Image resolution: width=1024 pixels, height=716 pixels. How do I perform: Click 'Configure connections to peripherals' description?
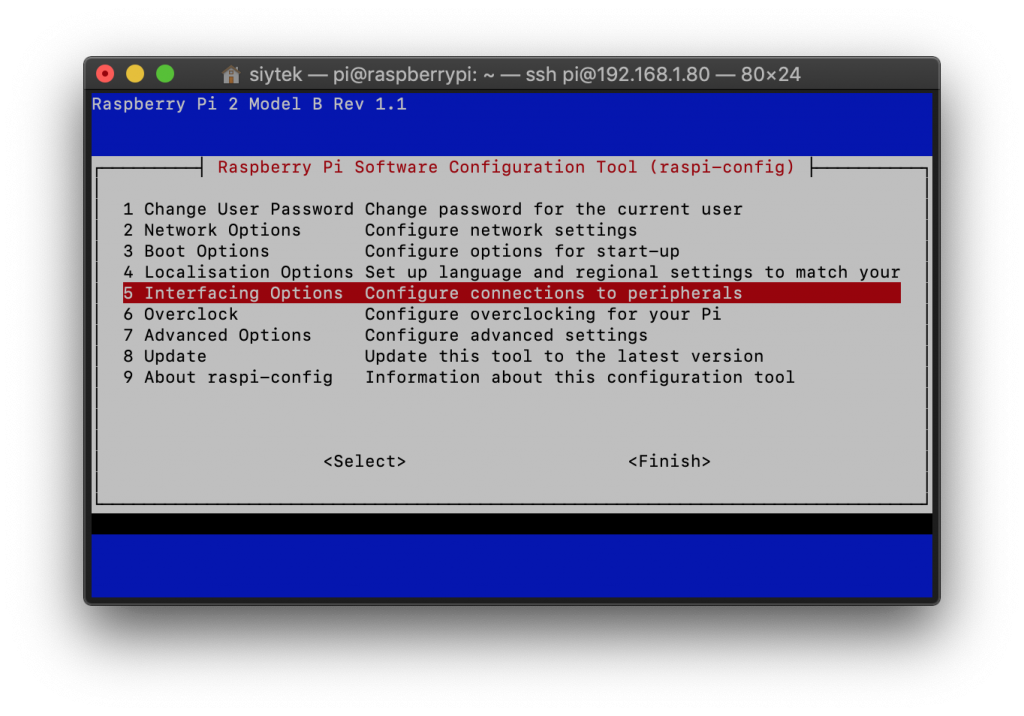pyautogui.click(x=553, y=293)
